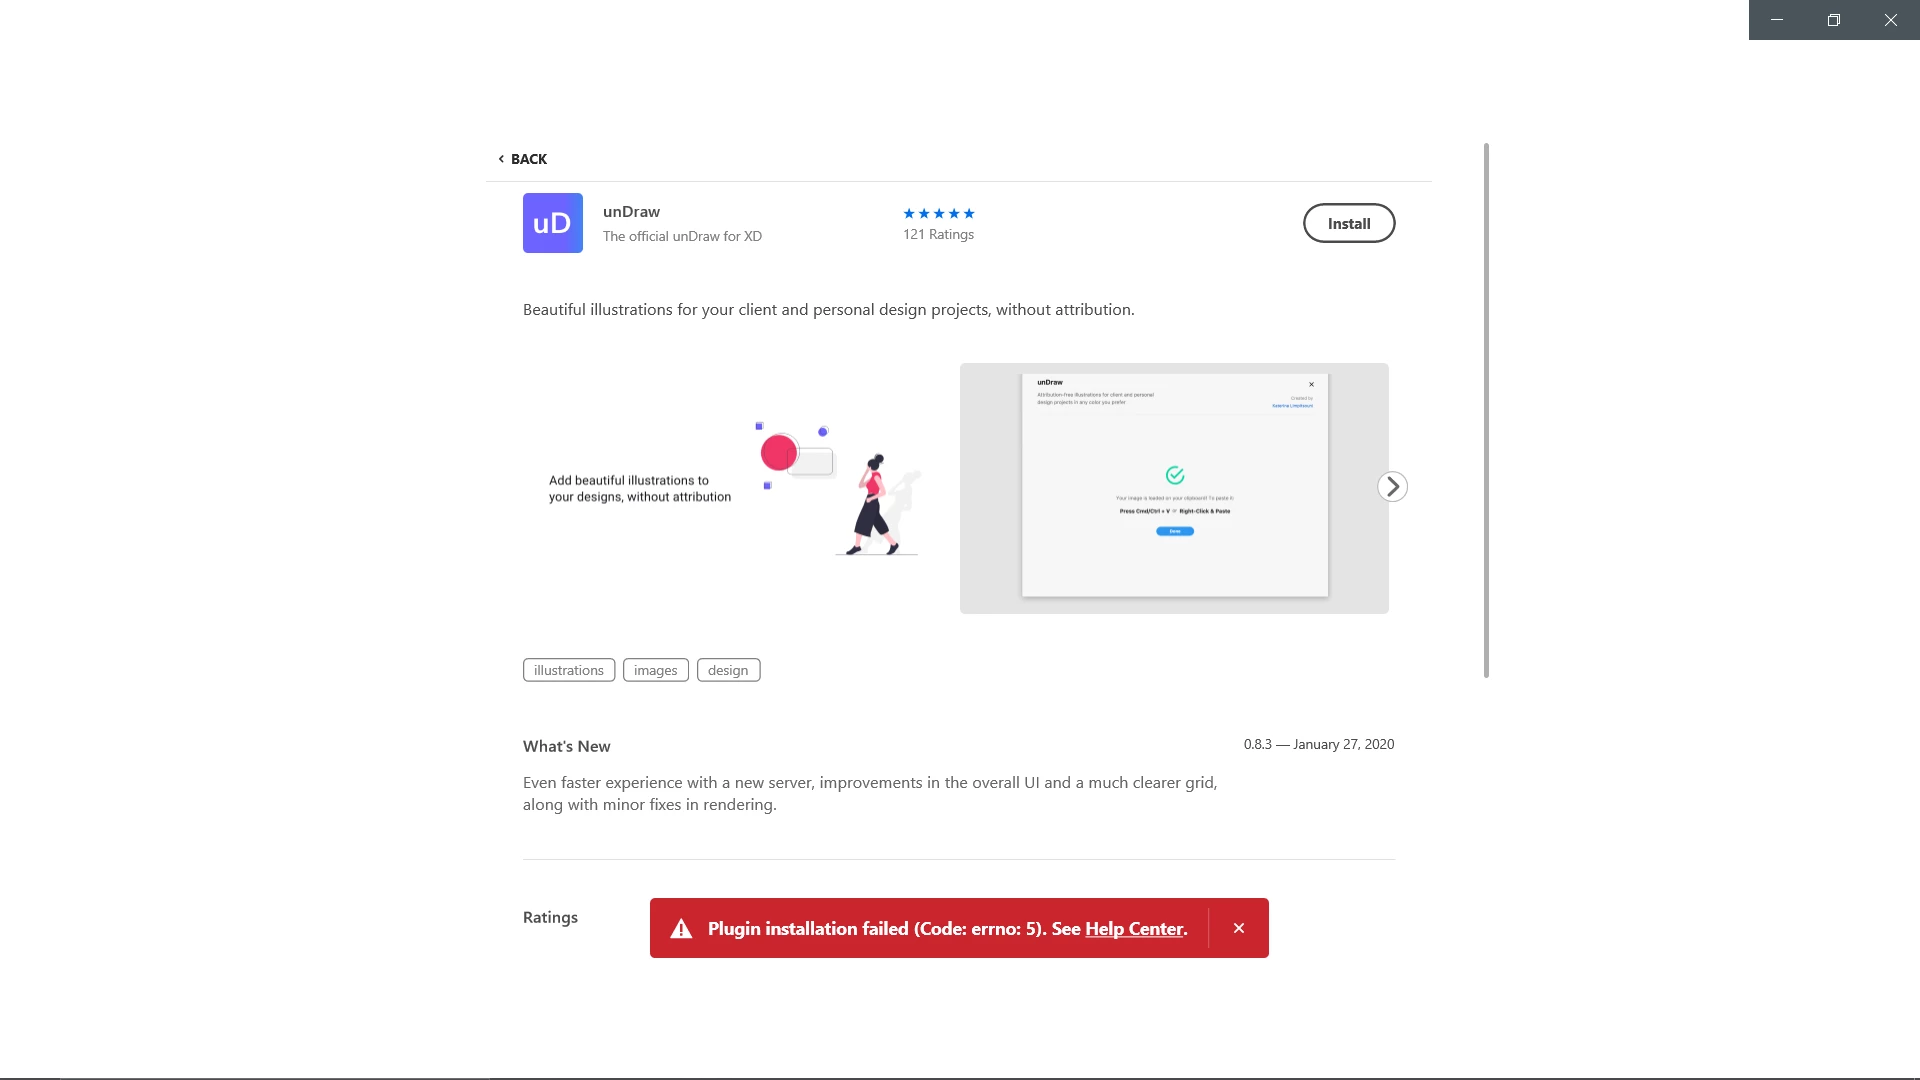Click the warning triangle in the error banner
The height and width of the screenshot is (1080, 1920).
681,929
